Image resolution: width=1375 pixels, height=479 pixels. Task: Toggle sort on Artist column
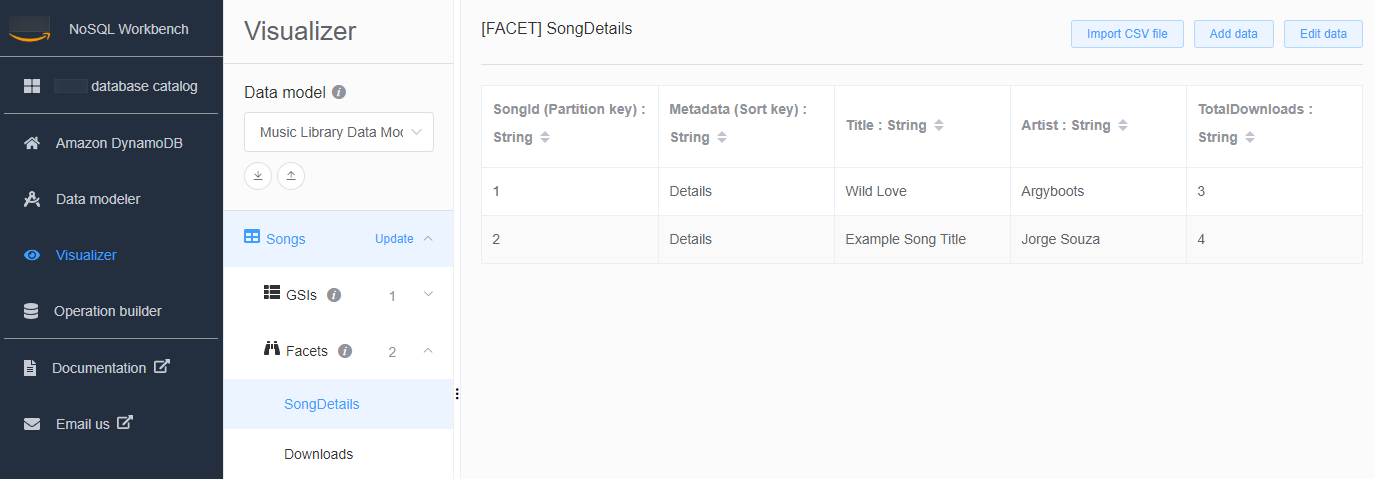point(1123,126)
